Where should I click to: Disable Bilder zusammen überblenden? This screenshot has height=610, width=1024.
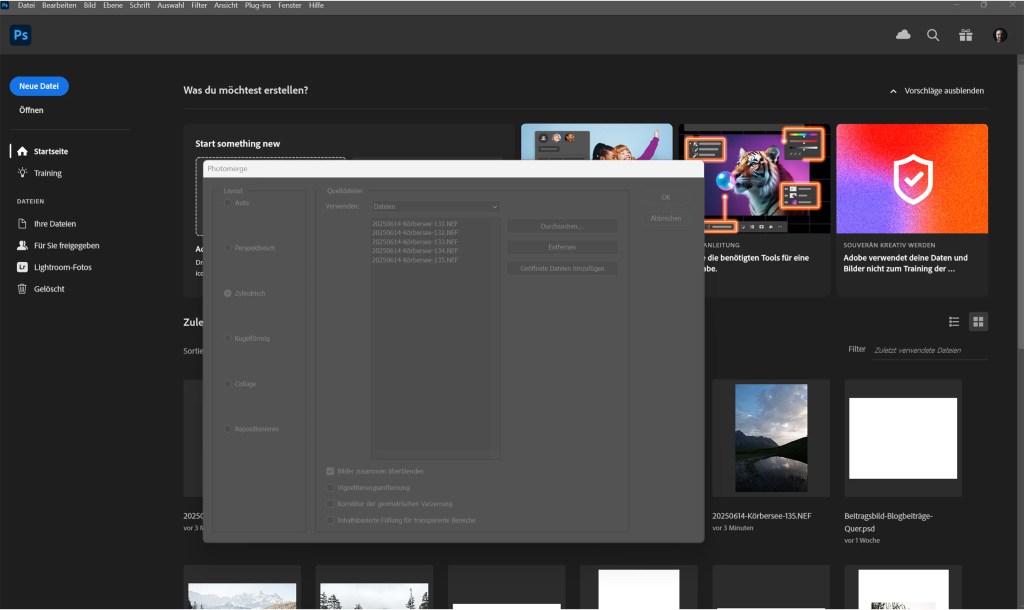coord(331,470)
